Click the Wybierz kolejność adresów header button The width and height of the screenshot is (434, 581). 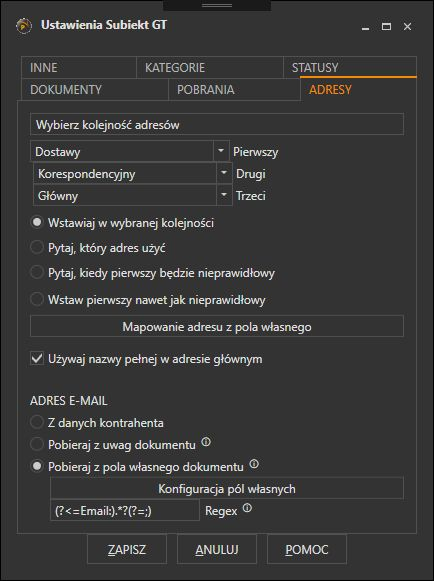point(217,124)
